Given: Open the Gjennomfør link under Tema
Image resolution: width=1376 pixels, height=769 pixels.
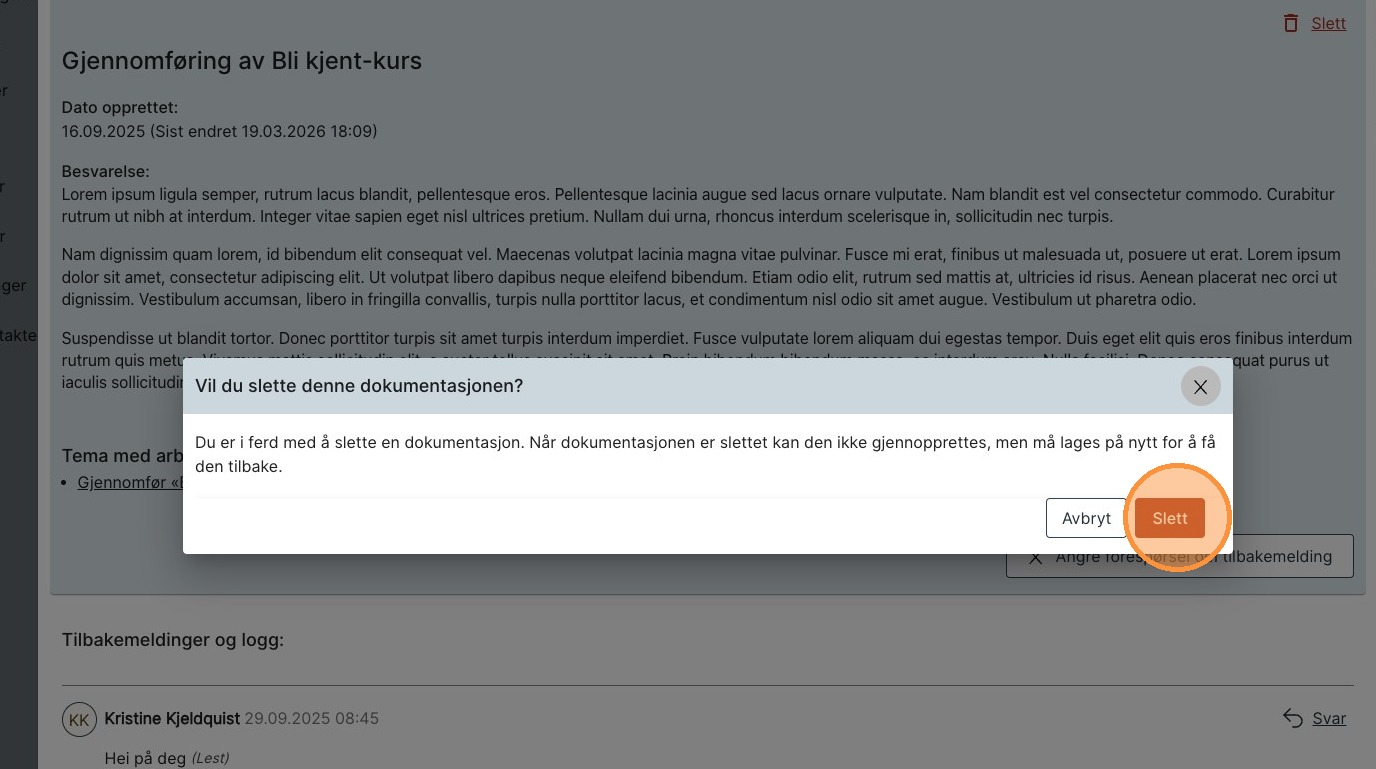Looking at the screenshot, I should pyautogui.click(x=130, y=482).
